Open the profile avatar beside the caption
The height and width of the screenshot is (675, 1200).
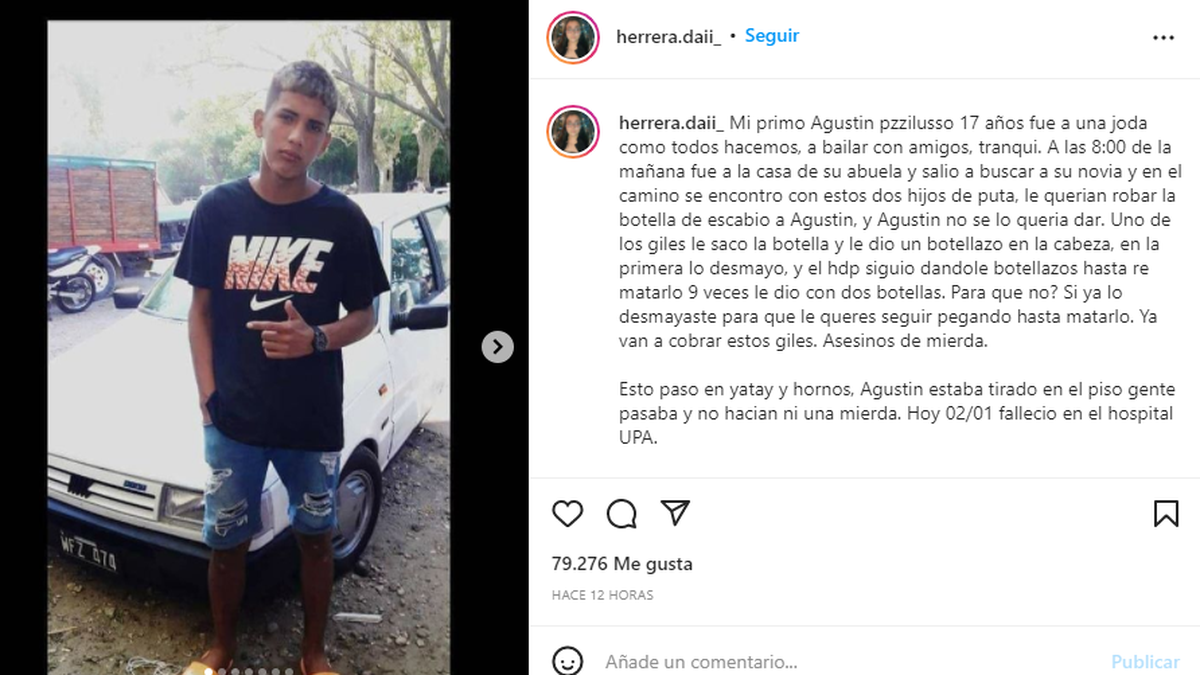pos(573,132)
